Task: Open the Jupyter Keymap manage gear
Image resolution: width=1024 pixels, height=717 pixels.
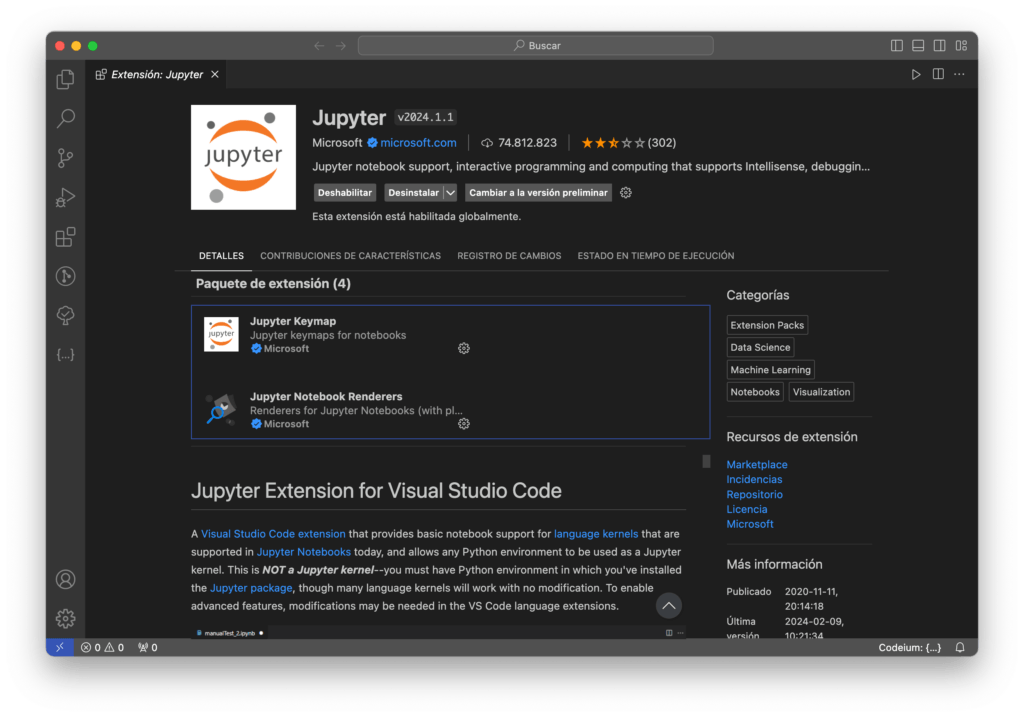Action: click(464, 348)
